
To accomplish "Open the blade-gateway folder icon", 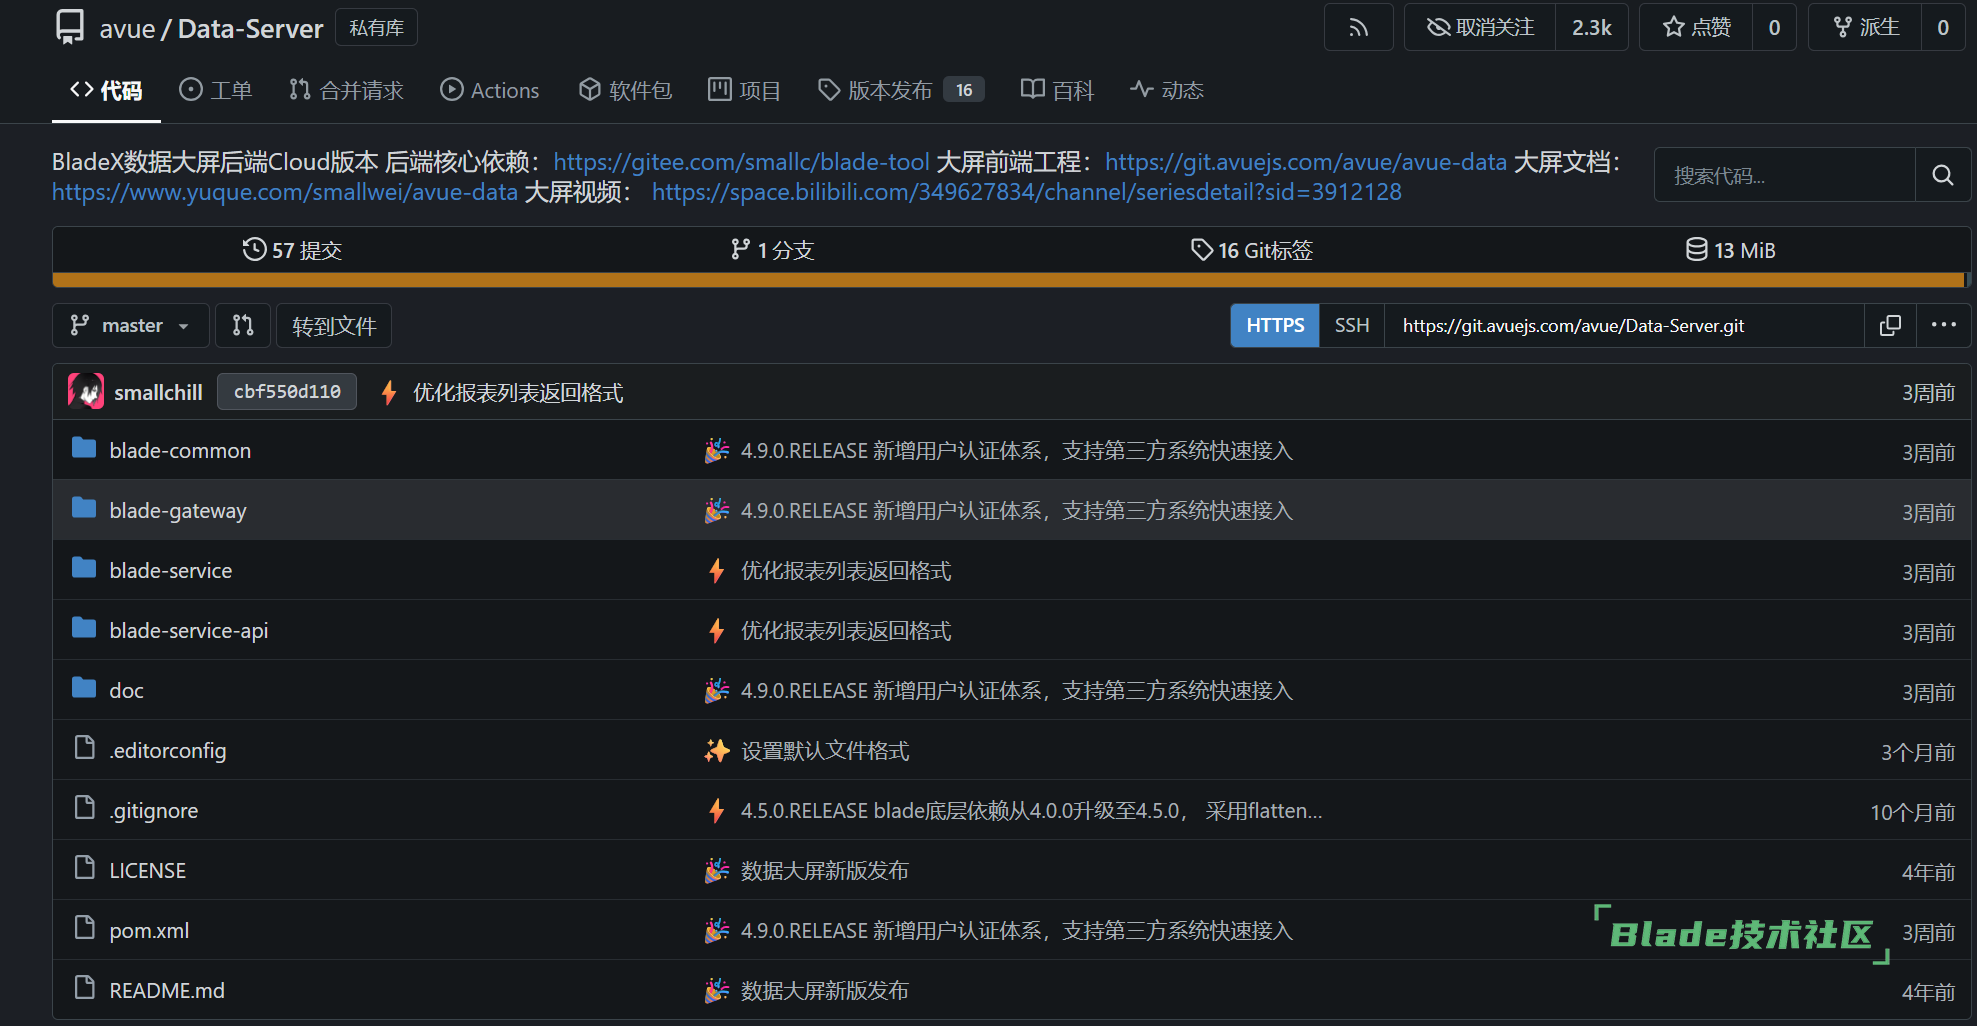I will (x=84, y=510).
